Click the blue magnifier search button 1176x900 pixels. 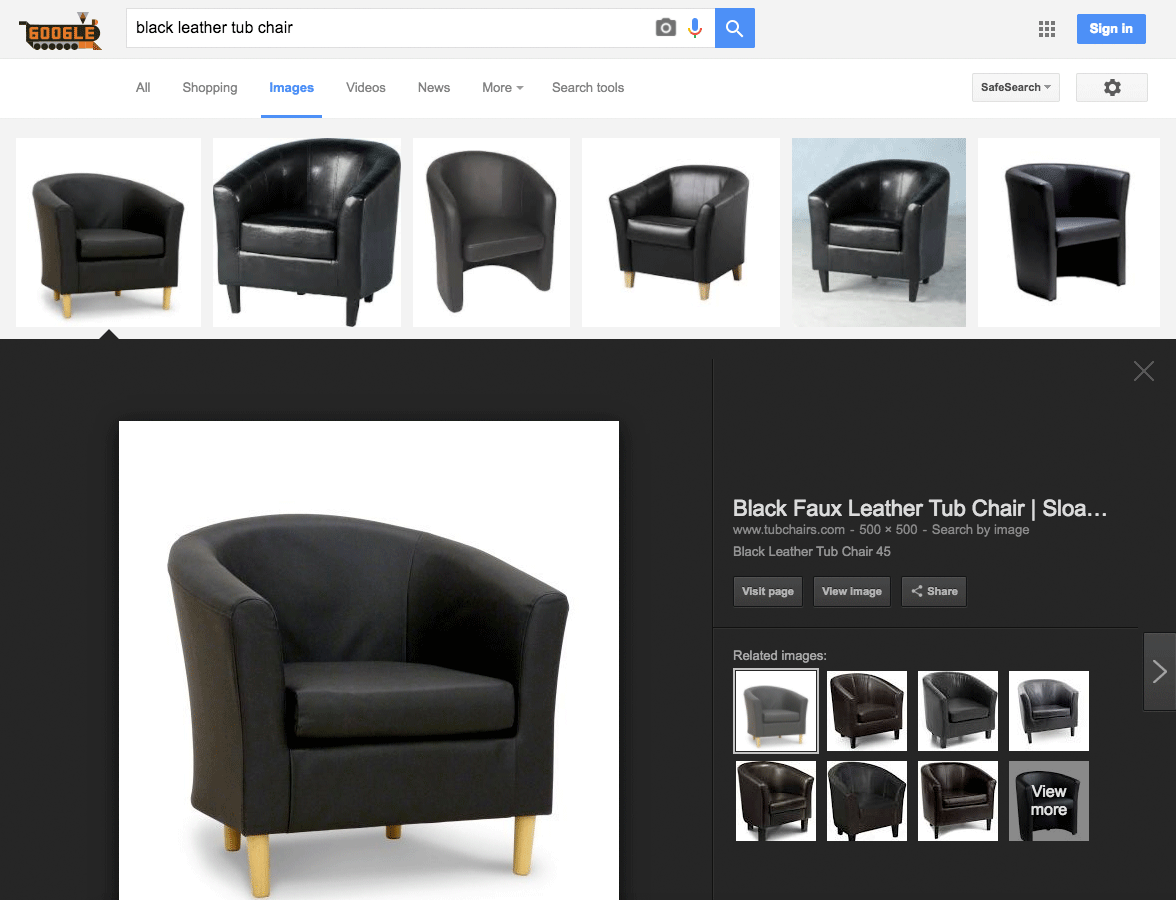(x=734, y=28)
